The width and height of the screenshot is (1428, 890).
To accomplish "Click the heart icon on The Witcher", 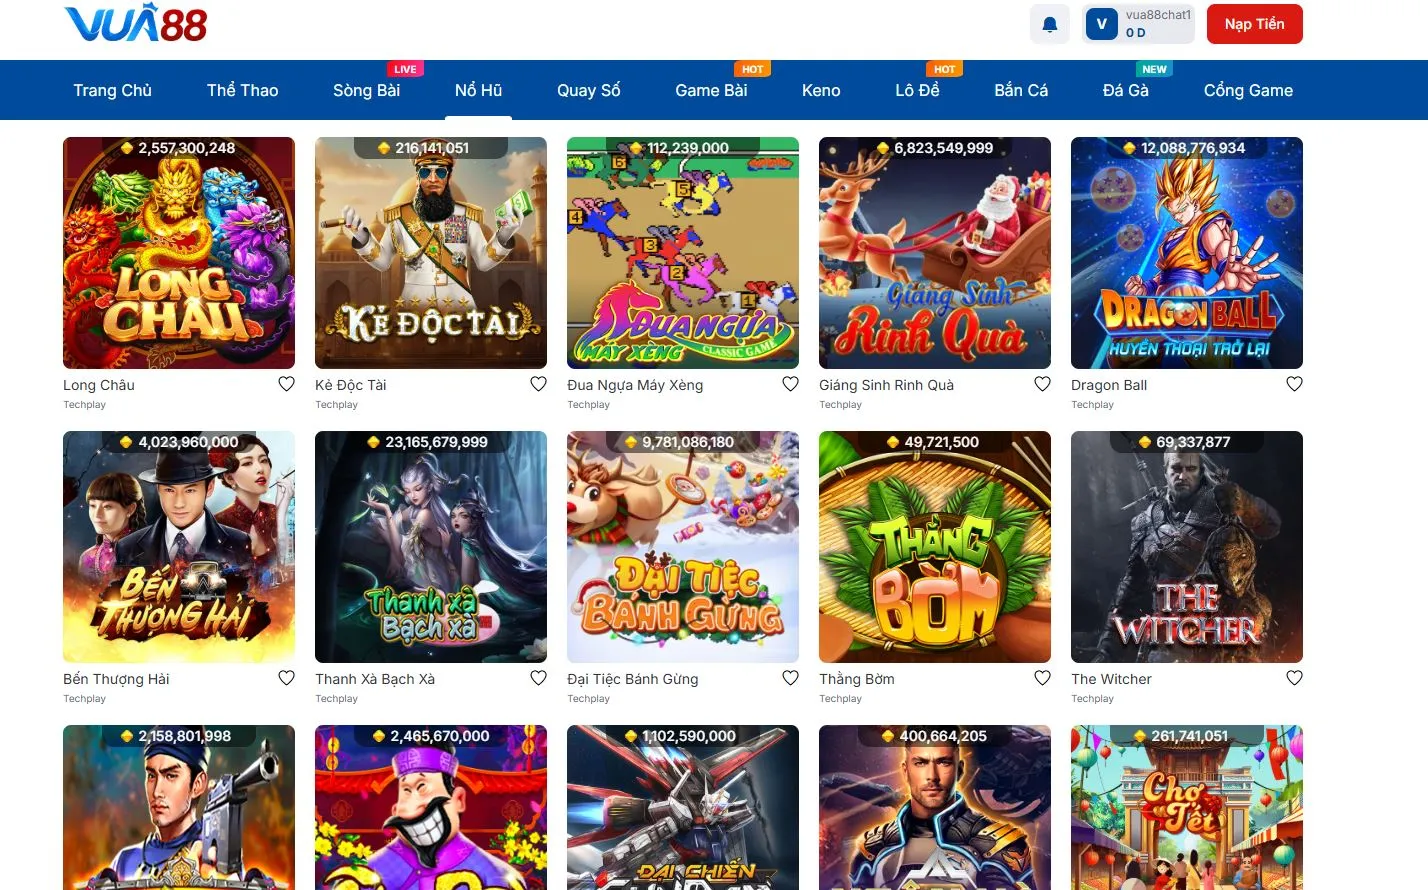I will [x=1294, y=677].
